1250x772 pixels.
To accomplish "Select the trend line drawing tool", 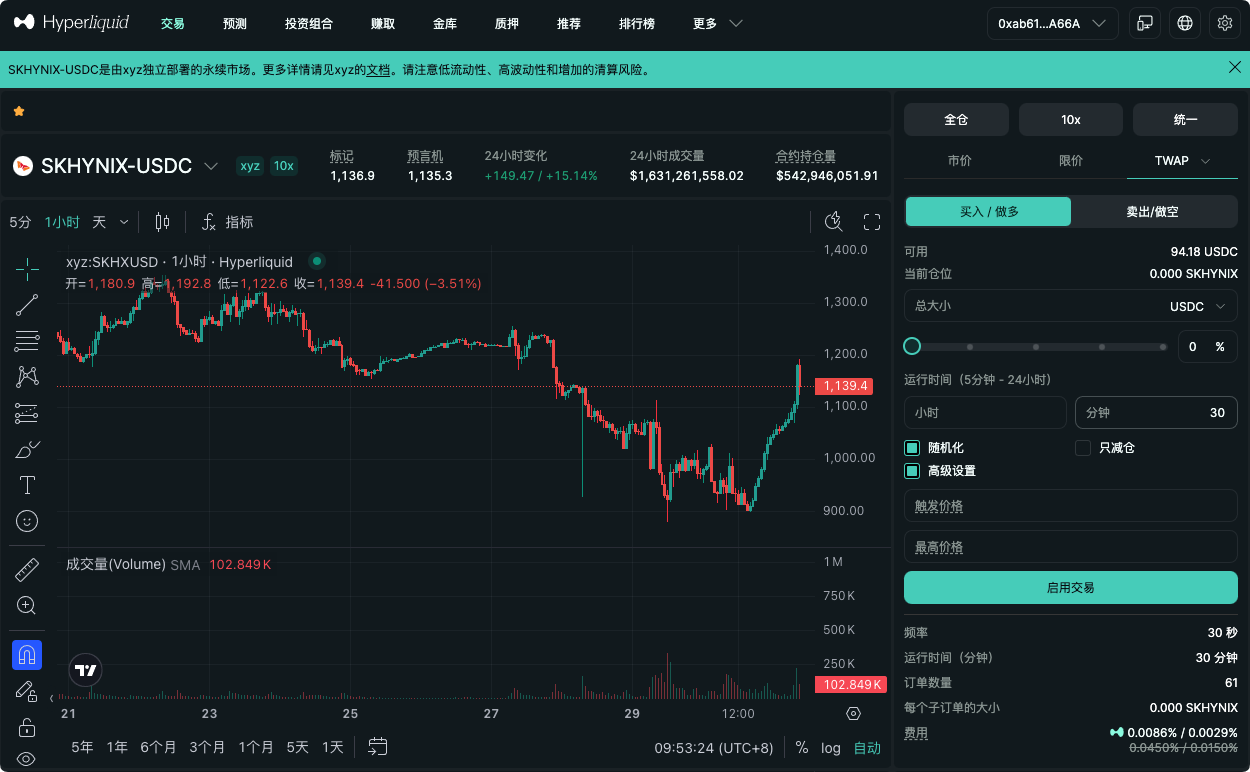I will 27,305.
